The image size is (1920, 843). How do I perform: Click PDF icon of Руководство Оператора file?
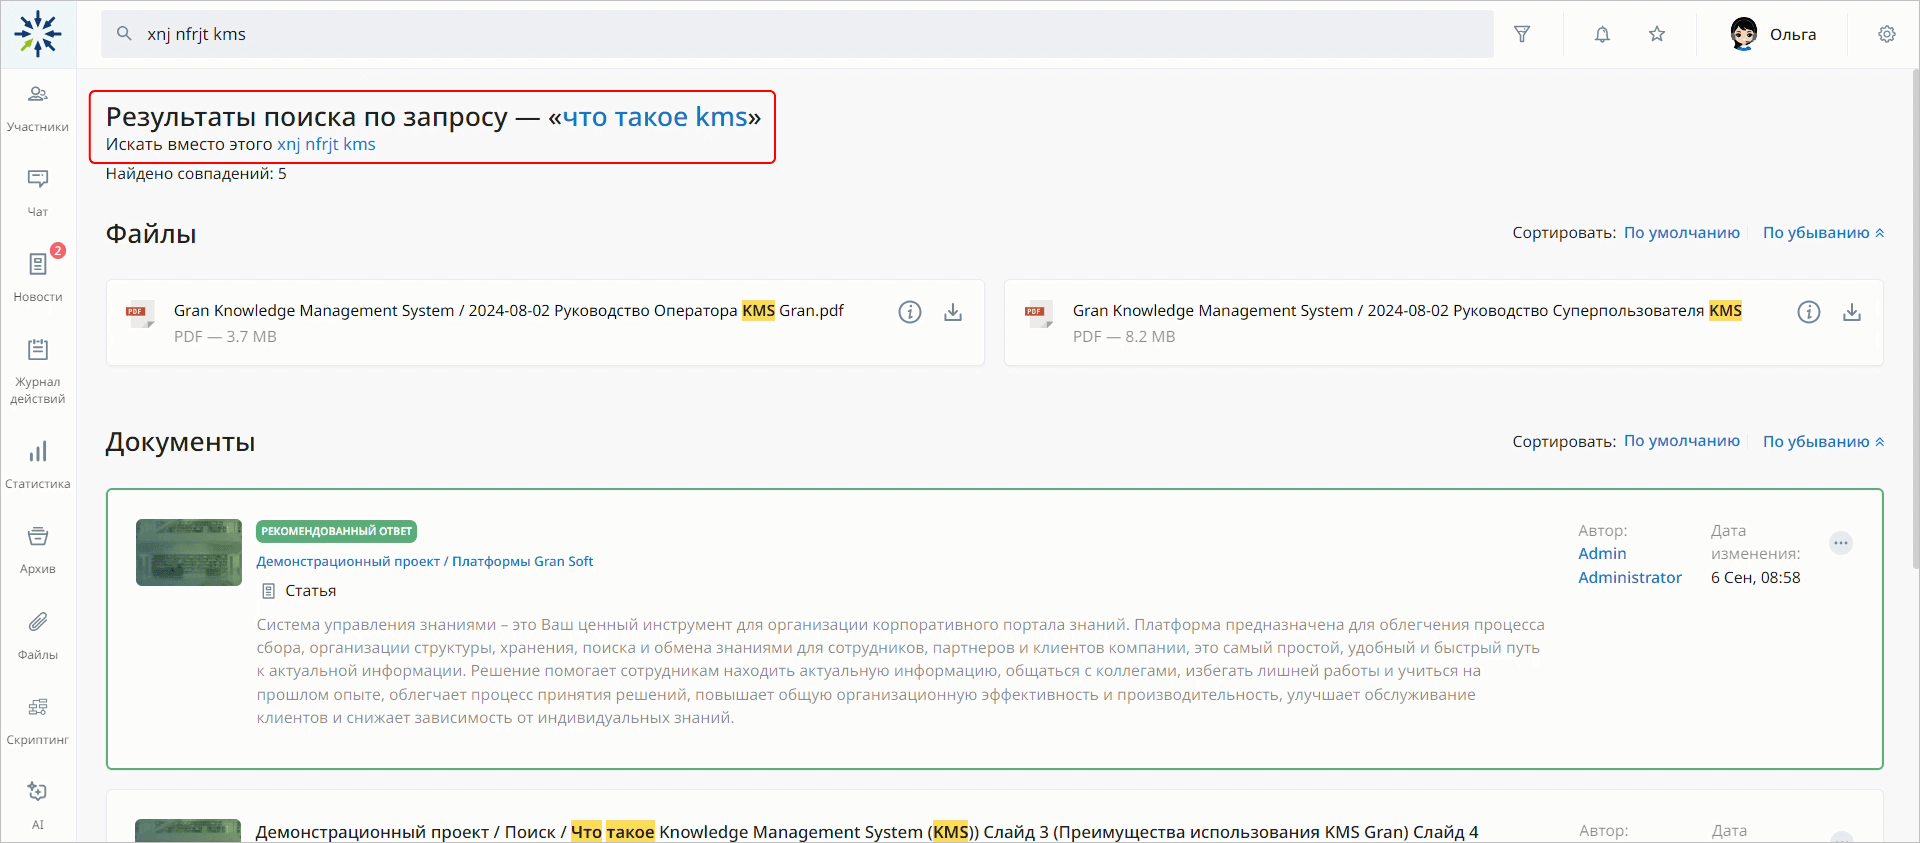(139, 314)
